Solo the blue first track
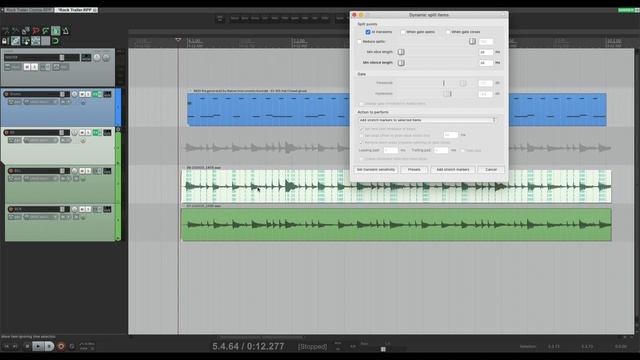Image resolution: width=640 pixels, height=360 pixels. click(x=88, y=94)
